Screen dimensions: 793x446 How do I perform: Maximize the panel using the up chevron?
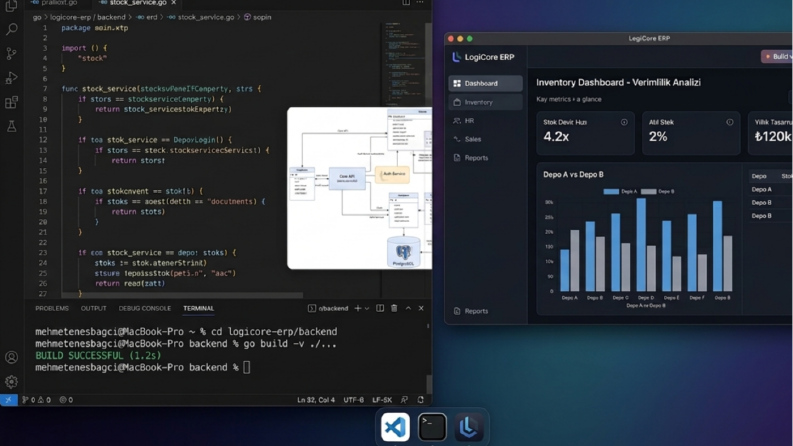pyautogui.click(x=408, y=308)
